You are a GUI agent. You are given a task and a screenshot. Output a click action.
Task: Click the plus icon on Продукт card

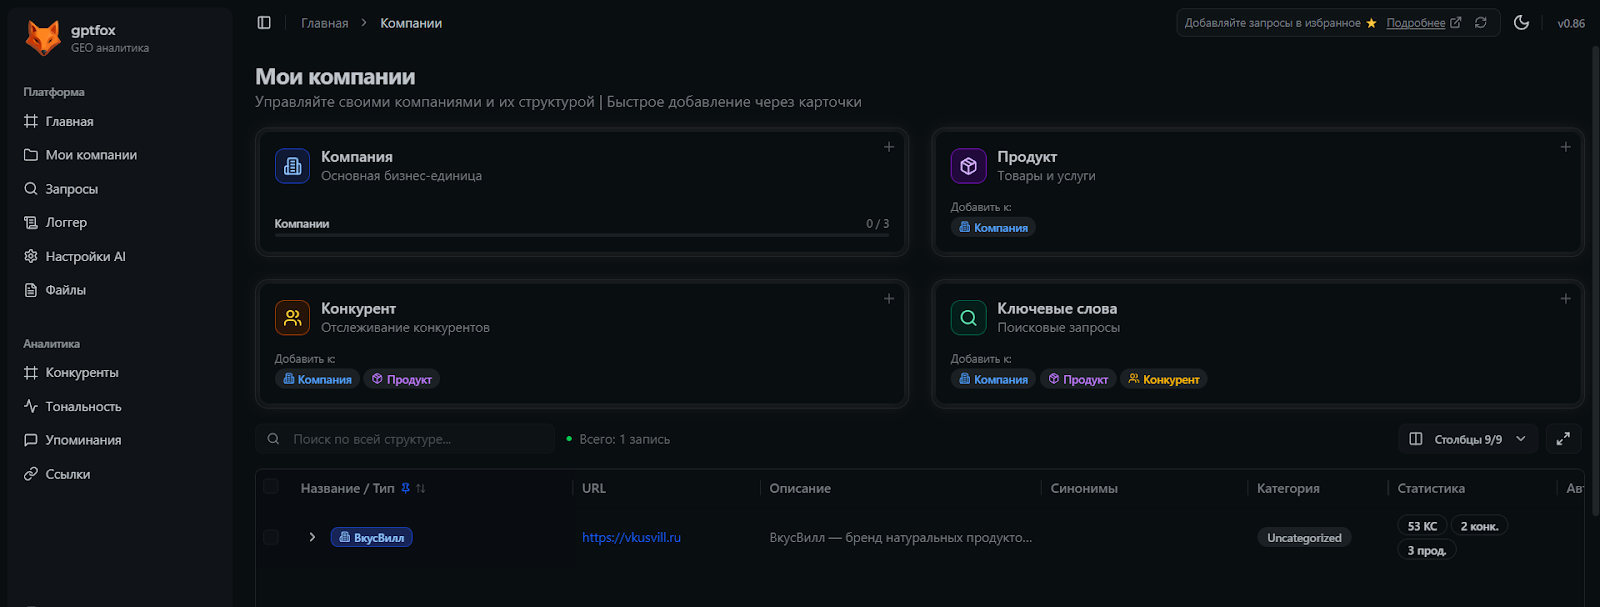click(1565, 147)
